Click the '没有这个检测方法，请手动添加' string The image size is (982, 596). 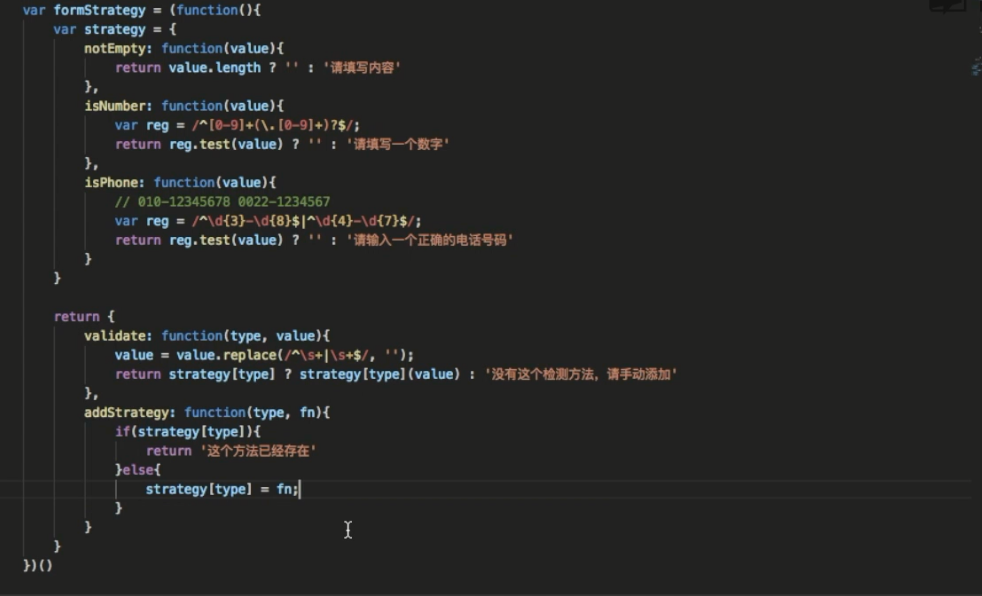(581, 374)
